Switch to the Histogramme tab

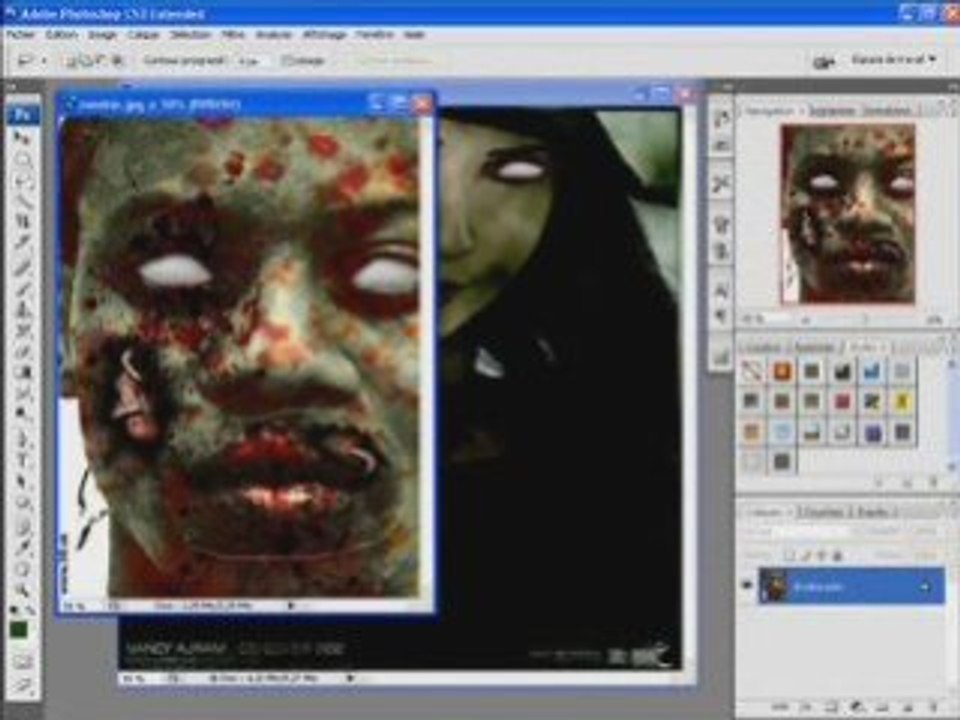832,111
